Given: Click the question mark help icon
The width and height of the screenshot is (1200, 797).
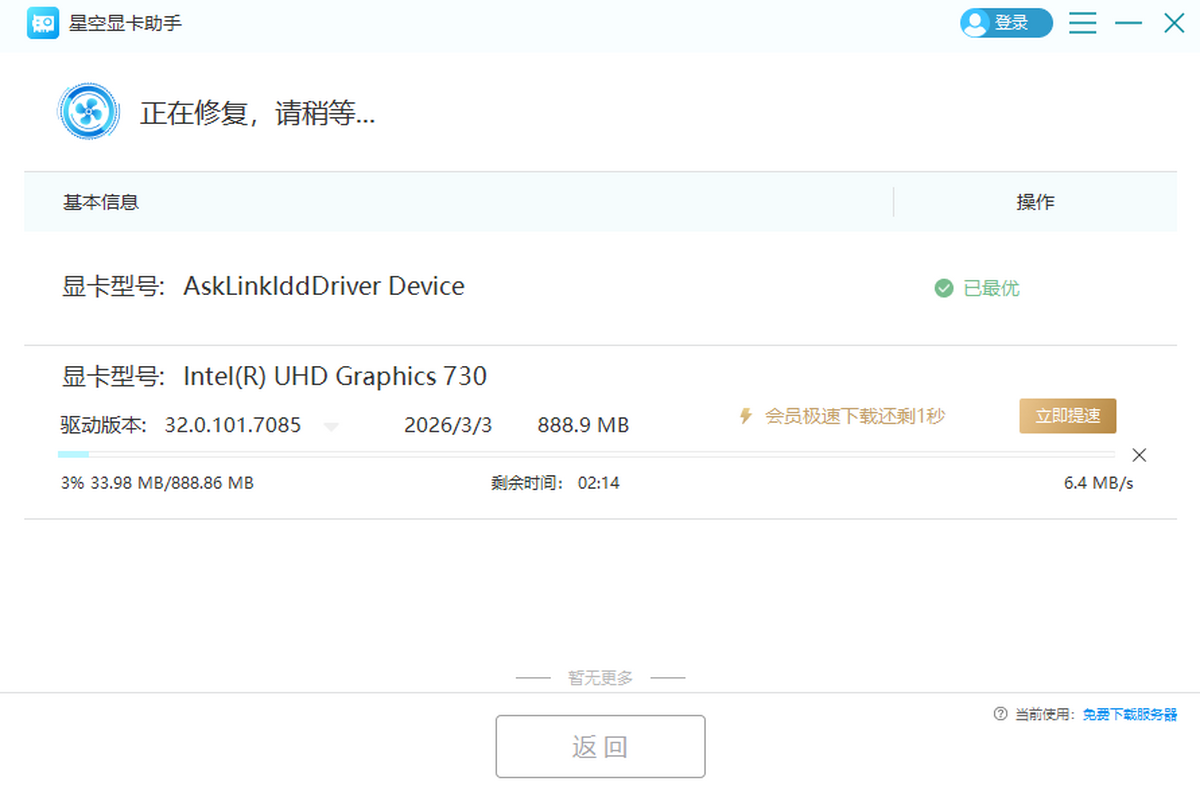Looking at the screenshot, I should point(1000,714).
